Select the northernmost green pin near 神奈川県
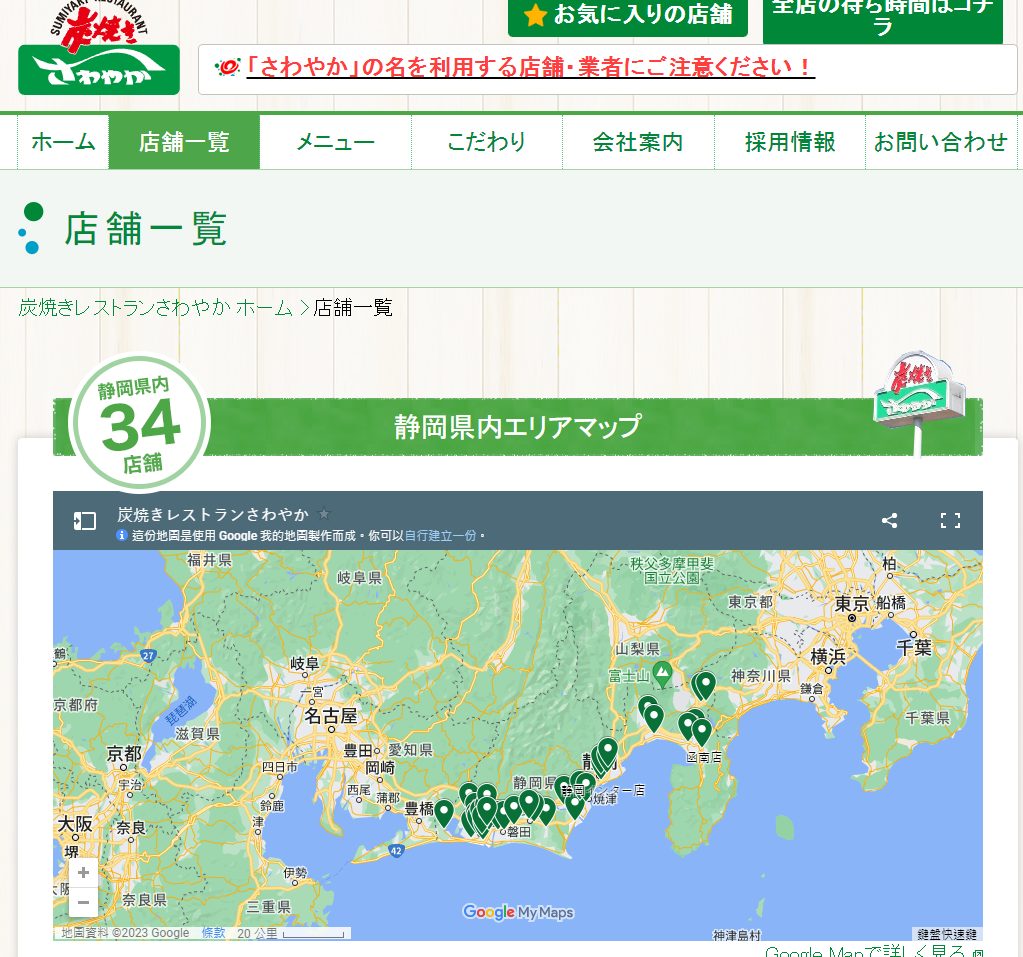 [705, 686]
